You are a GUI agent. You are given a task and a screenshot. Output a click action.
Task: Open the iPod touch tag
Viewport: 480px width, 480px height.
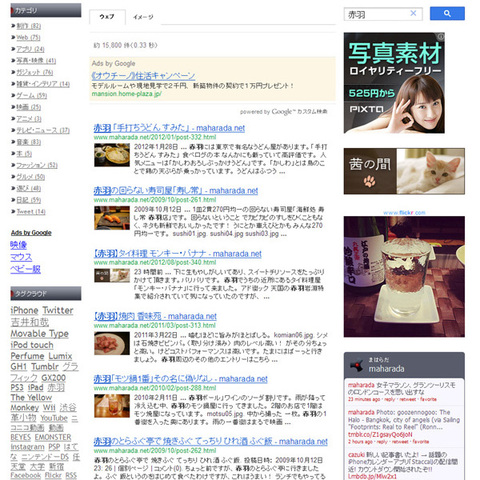[x=32, y=345]
